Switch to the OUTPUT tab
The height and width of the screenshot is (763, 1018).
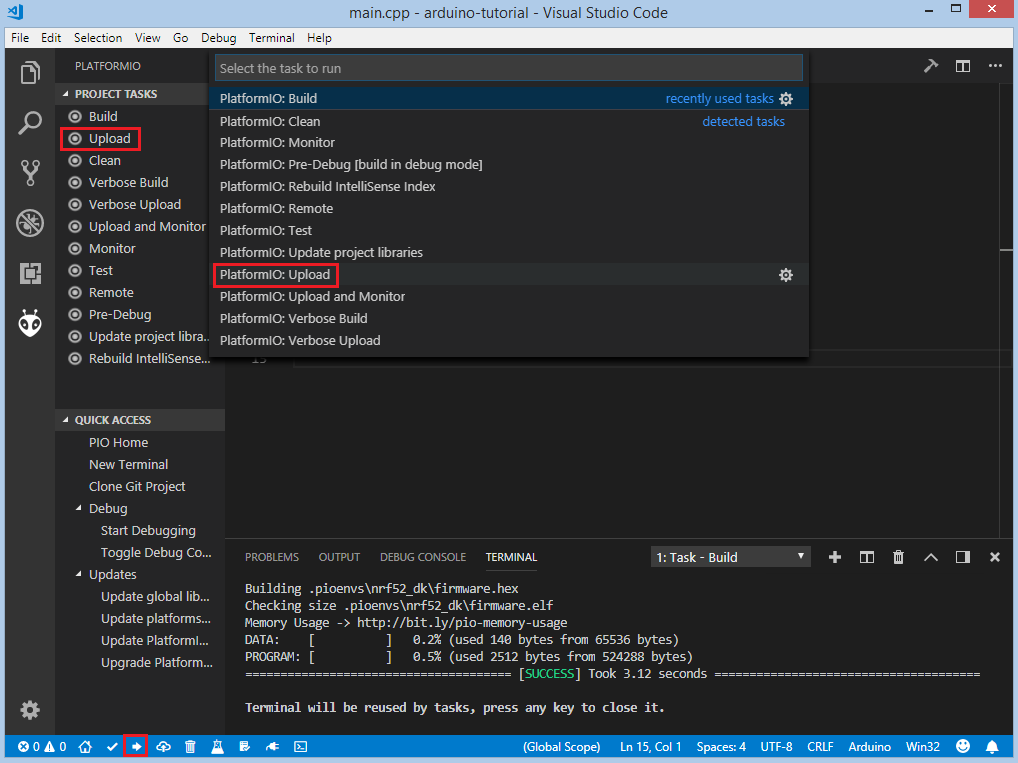pos(339,557)
